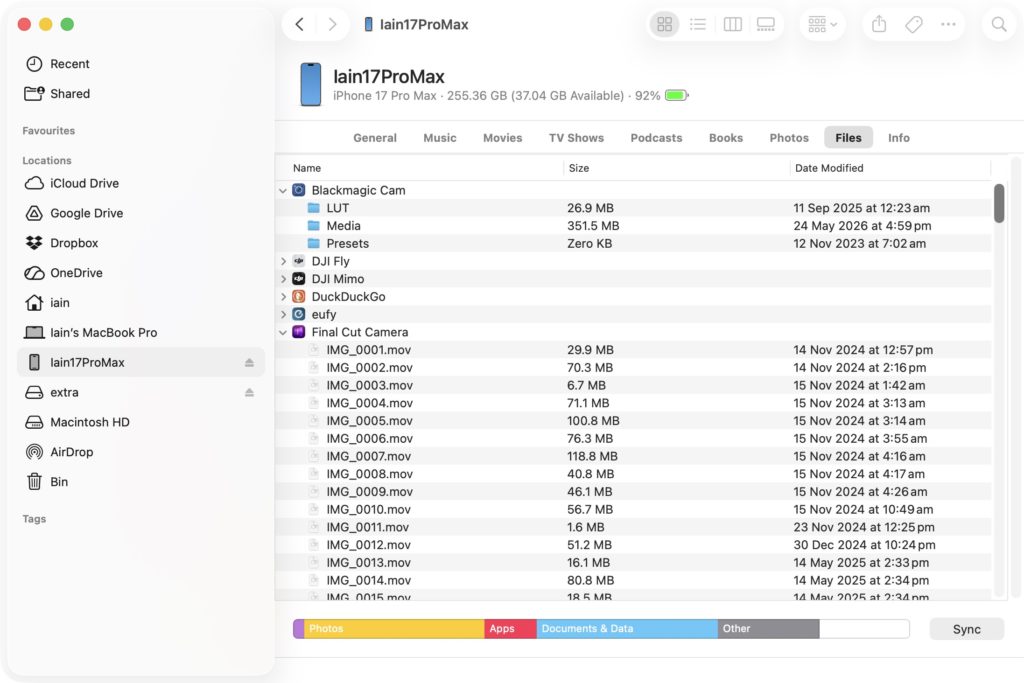
Task: Select the file IMG_0007.mov
Action: [633, 456]
